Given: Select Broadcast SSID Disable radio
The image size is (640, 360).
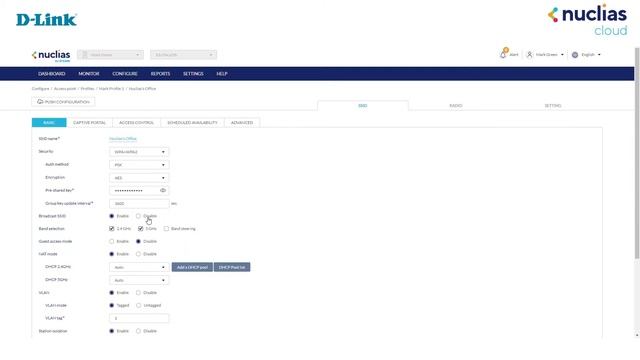Looking at the screenshot, I should pos(138,216).
